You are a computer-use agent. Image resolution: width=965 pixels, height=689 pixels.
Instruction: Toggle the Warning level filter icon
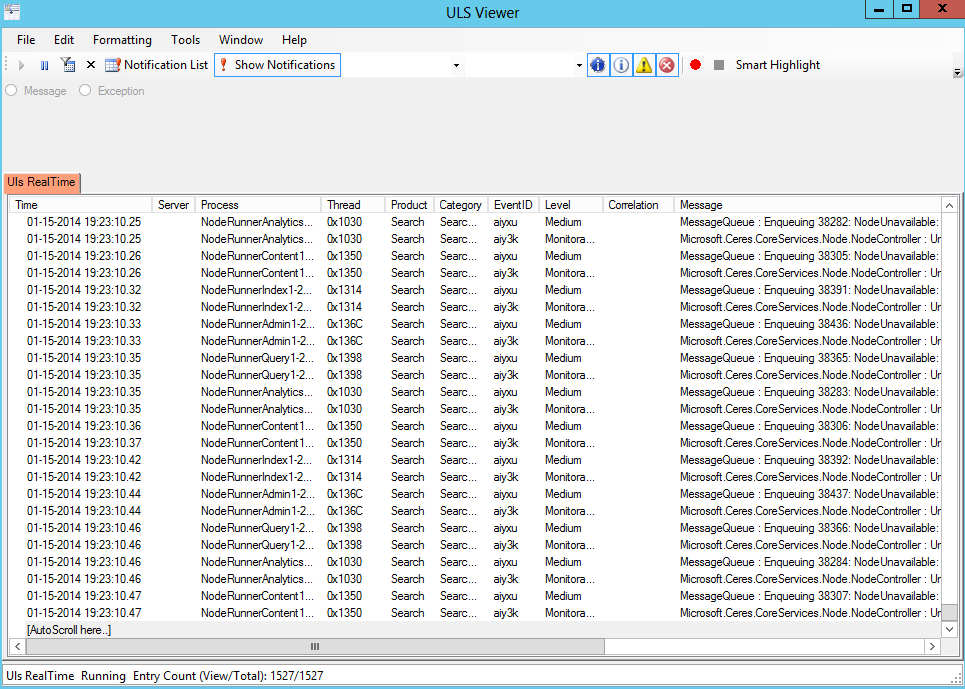(x=644, y=65)
